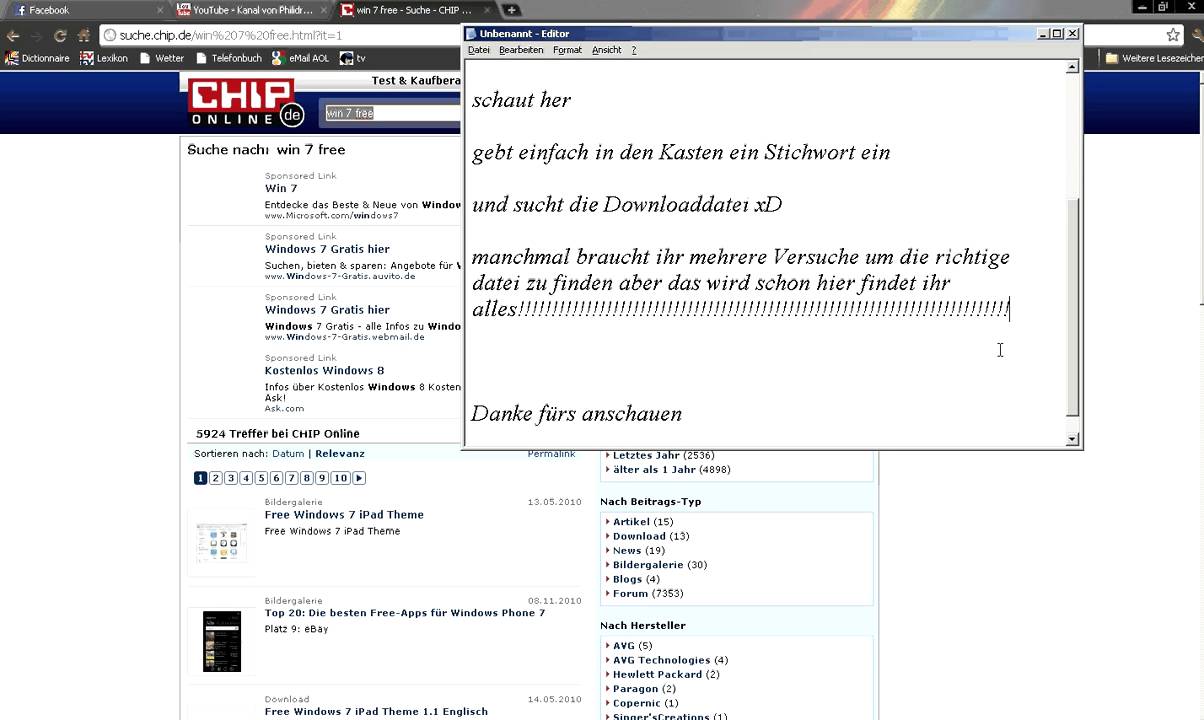Close the Facebook tab
This screenshot has height=720, width=1204.
(x=158, y=10)
